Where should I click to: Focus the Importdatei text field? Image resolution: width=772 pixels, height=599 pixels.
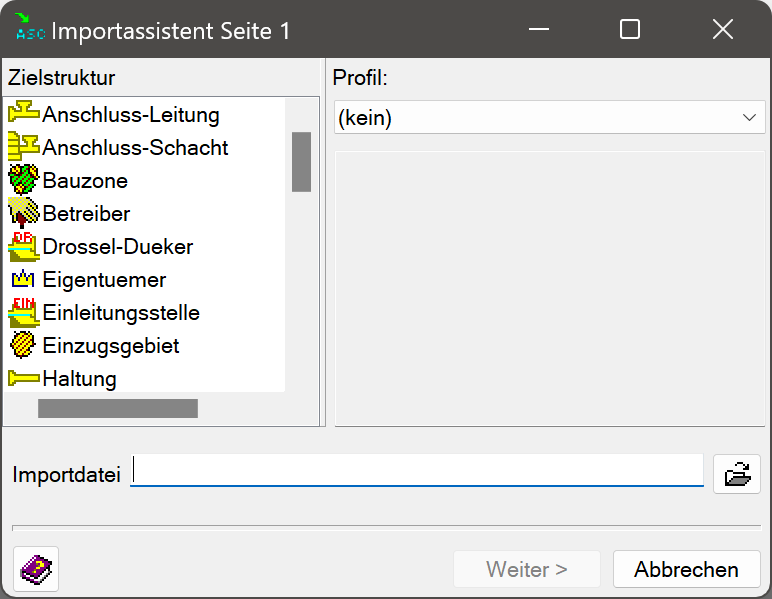click(x=417, y=471)
